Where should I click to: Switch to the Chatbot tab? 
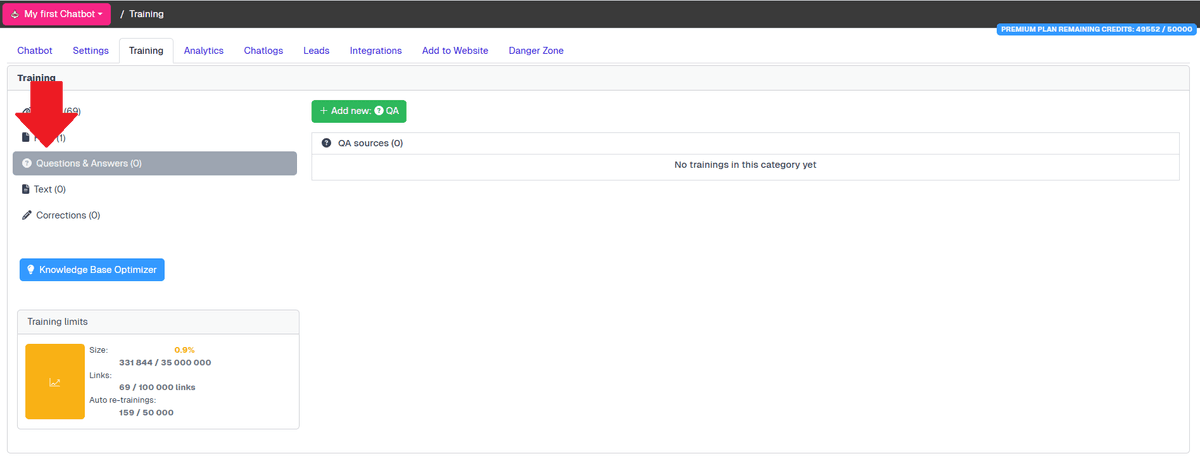[x=35, y=51]
